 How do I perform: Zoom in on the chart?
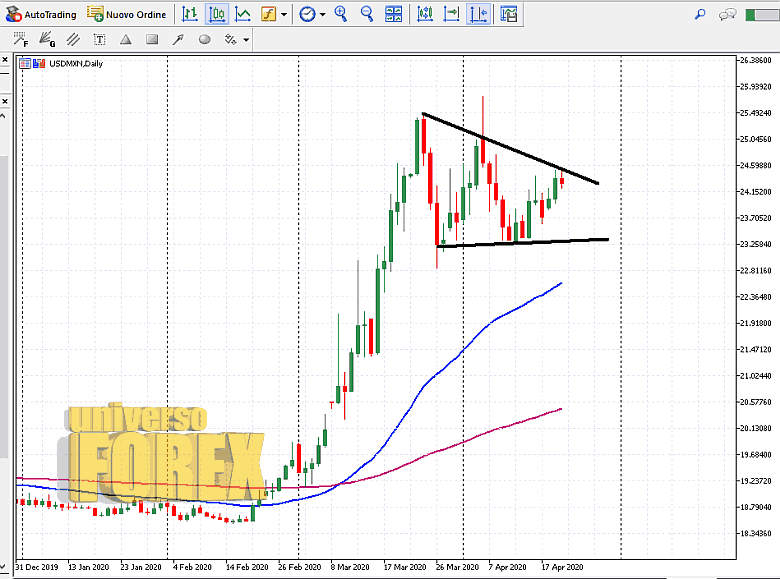(x=341, y=14)
